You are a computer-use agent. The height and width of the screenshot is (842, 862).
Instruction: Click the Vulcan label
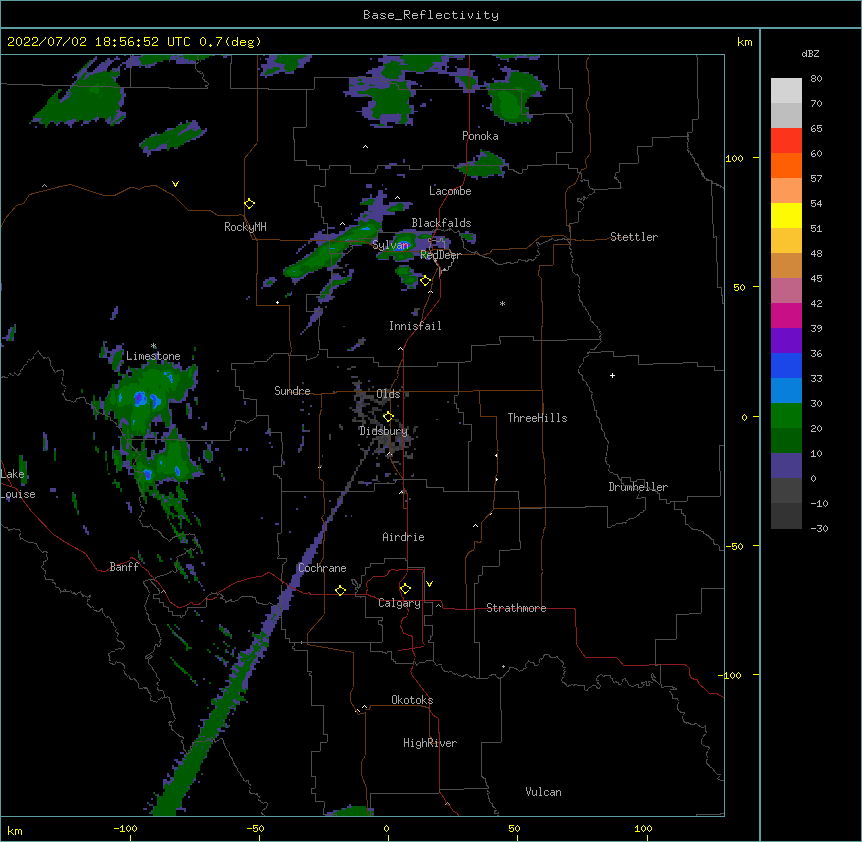tap(543, 792)
